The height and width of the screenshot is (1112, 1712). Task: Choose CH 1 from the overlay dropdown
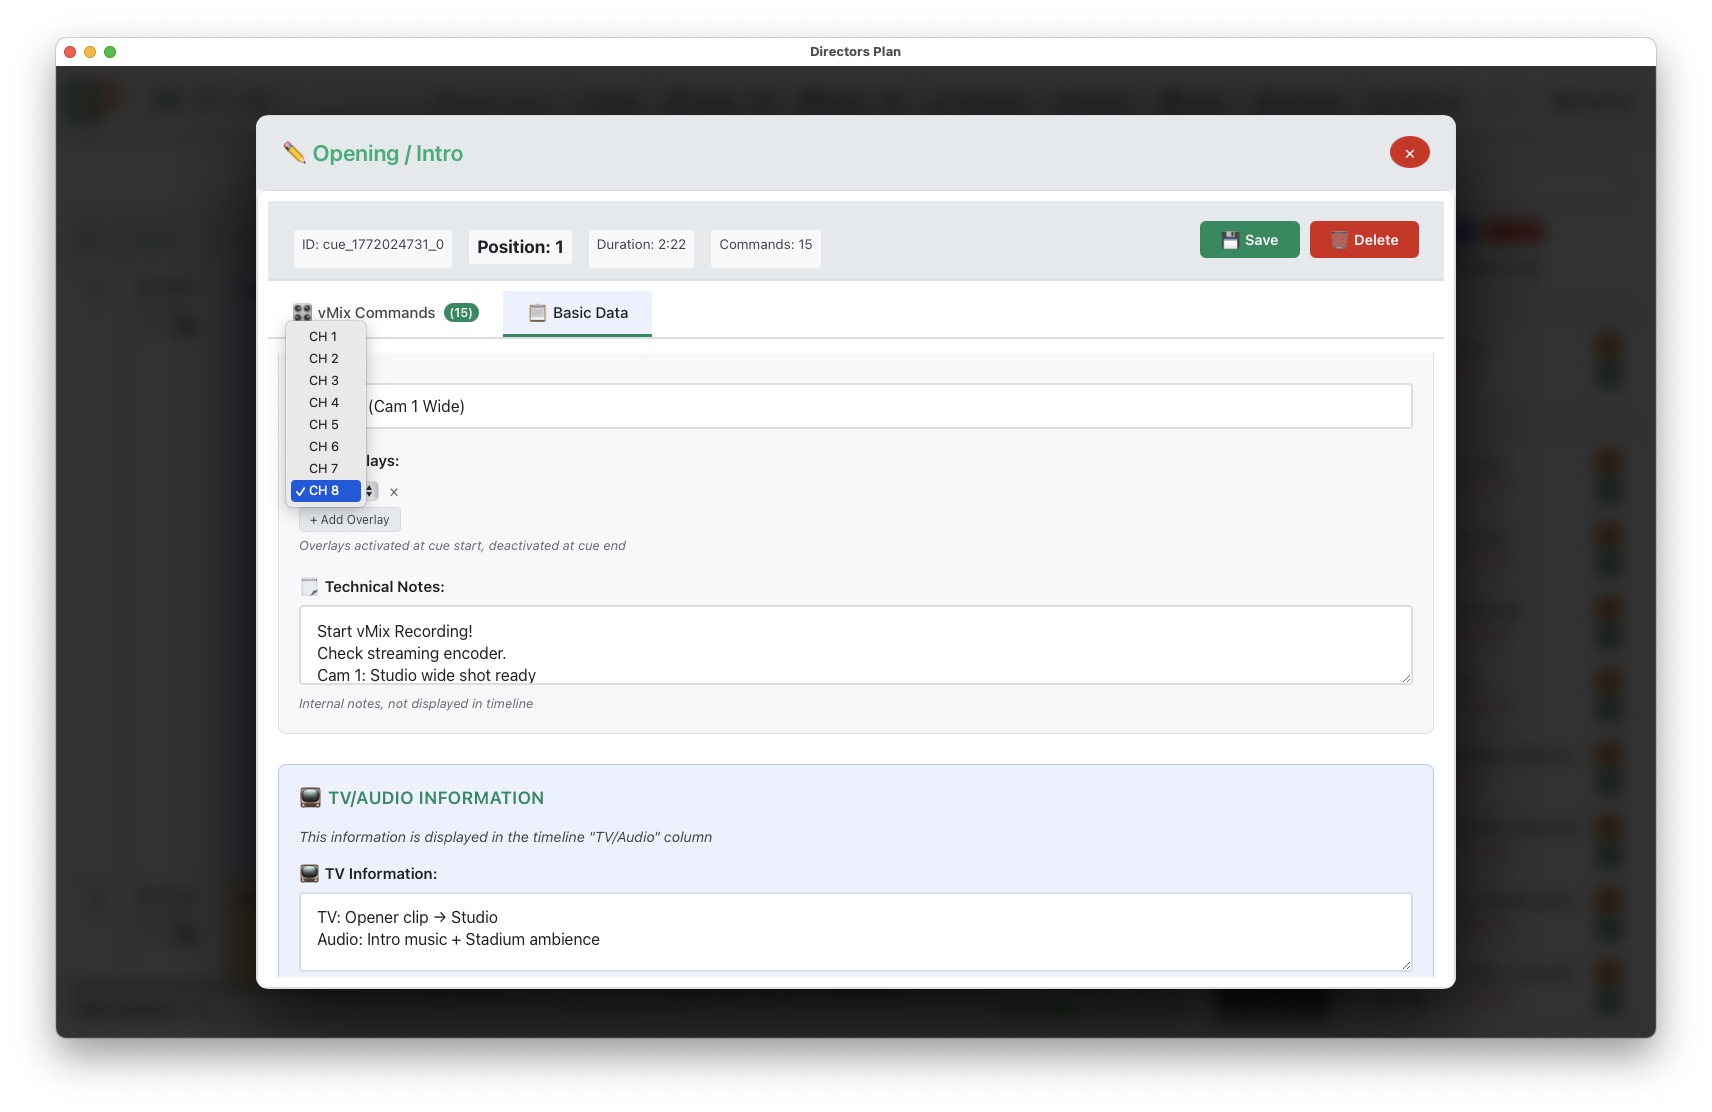323,337
